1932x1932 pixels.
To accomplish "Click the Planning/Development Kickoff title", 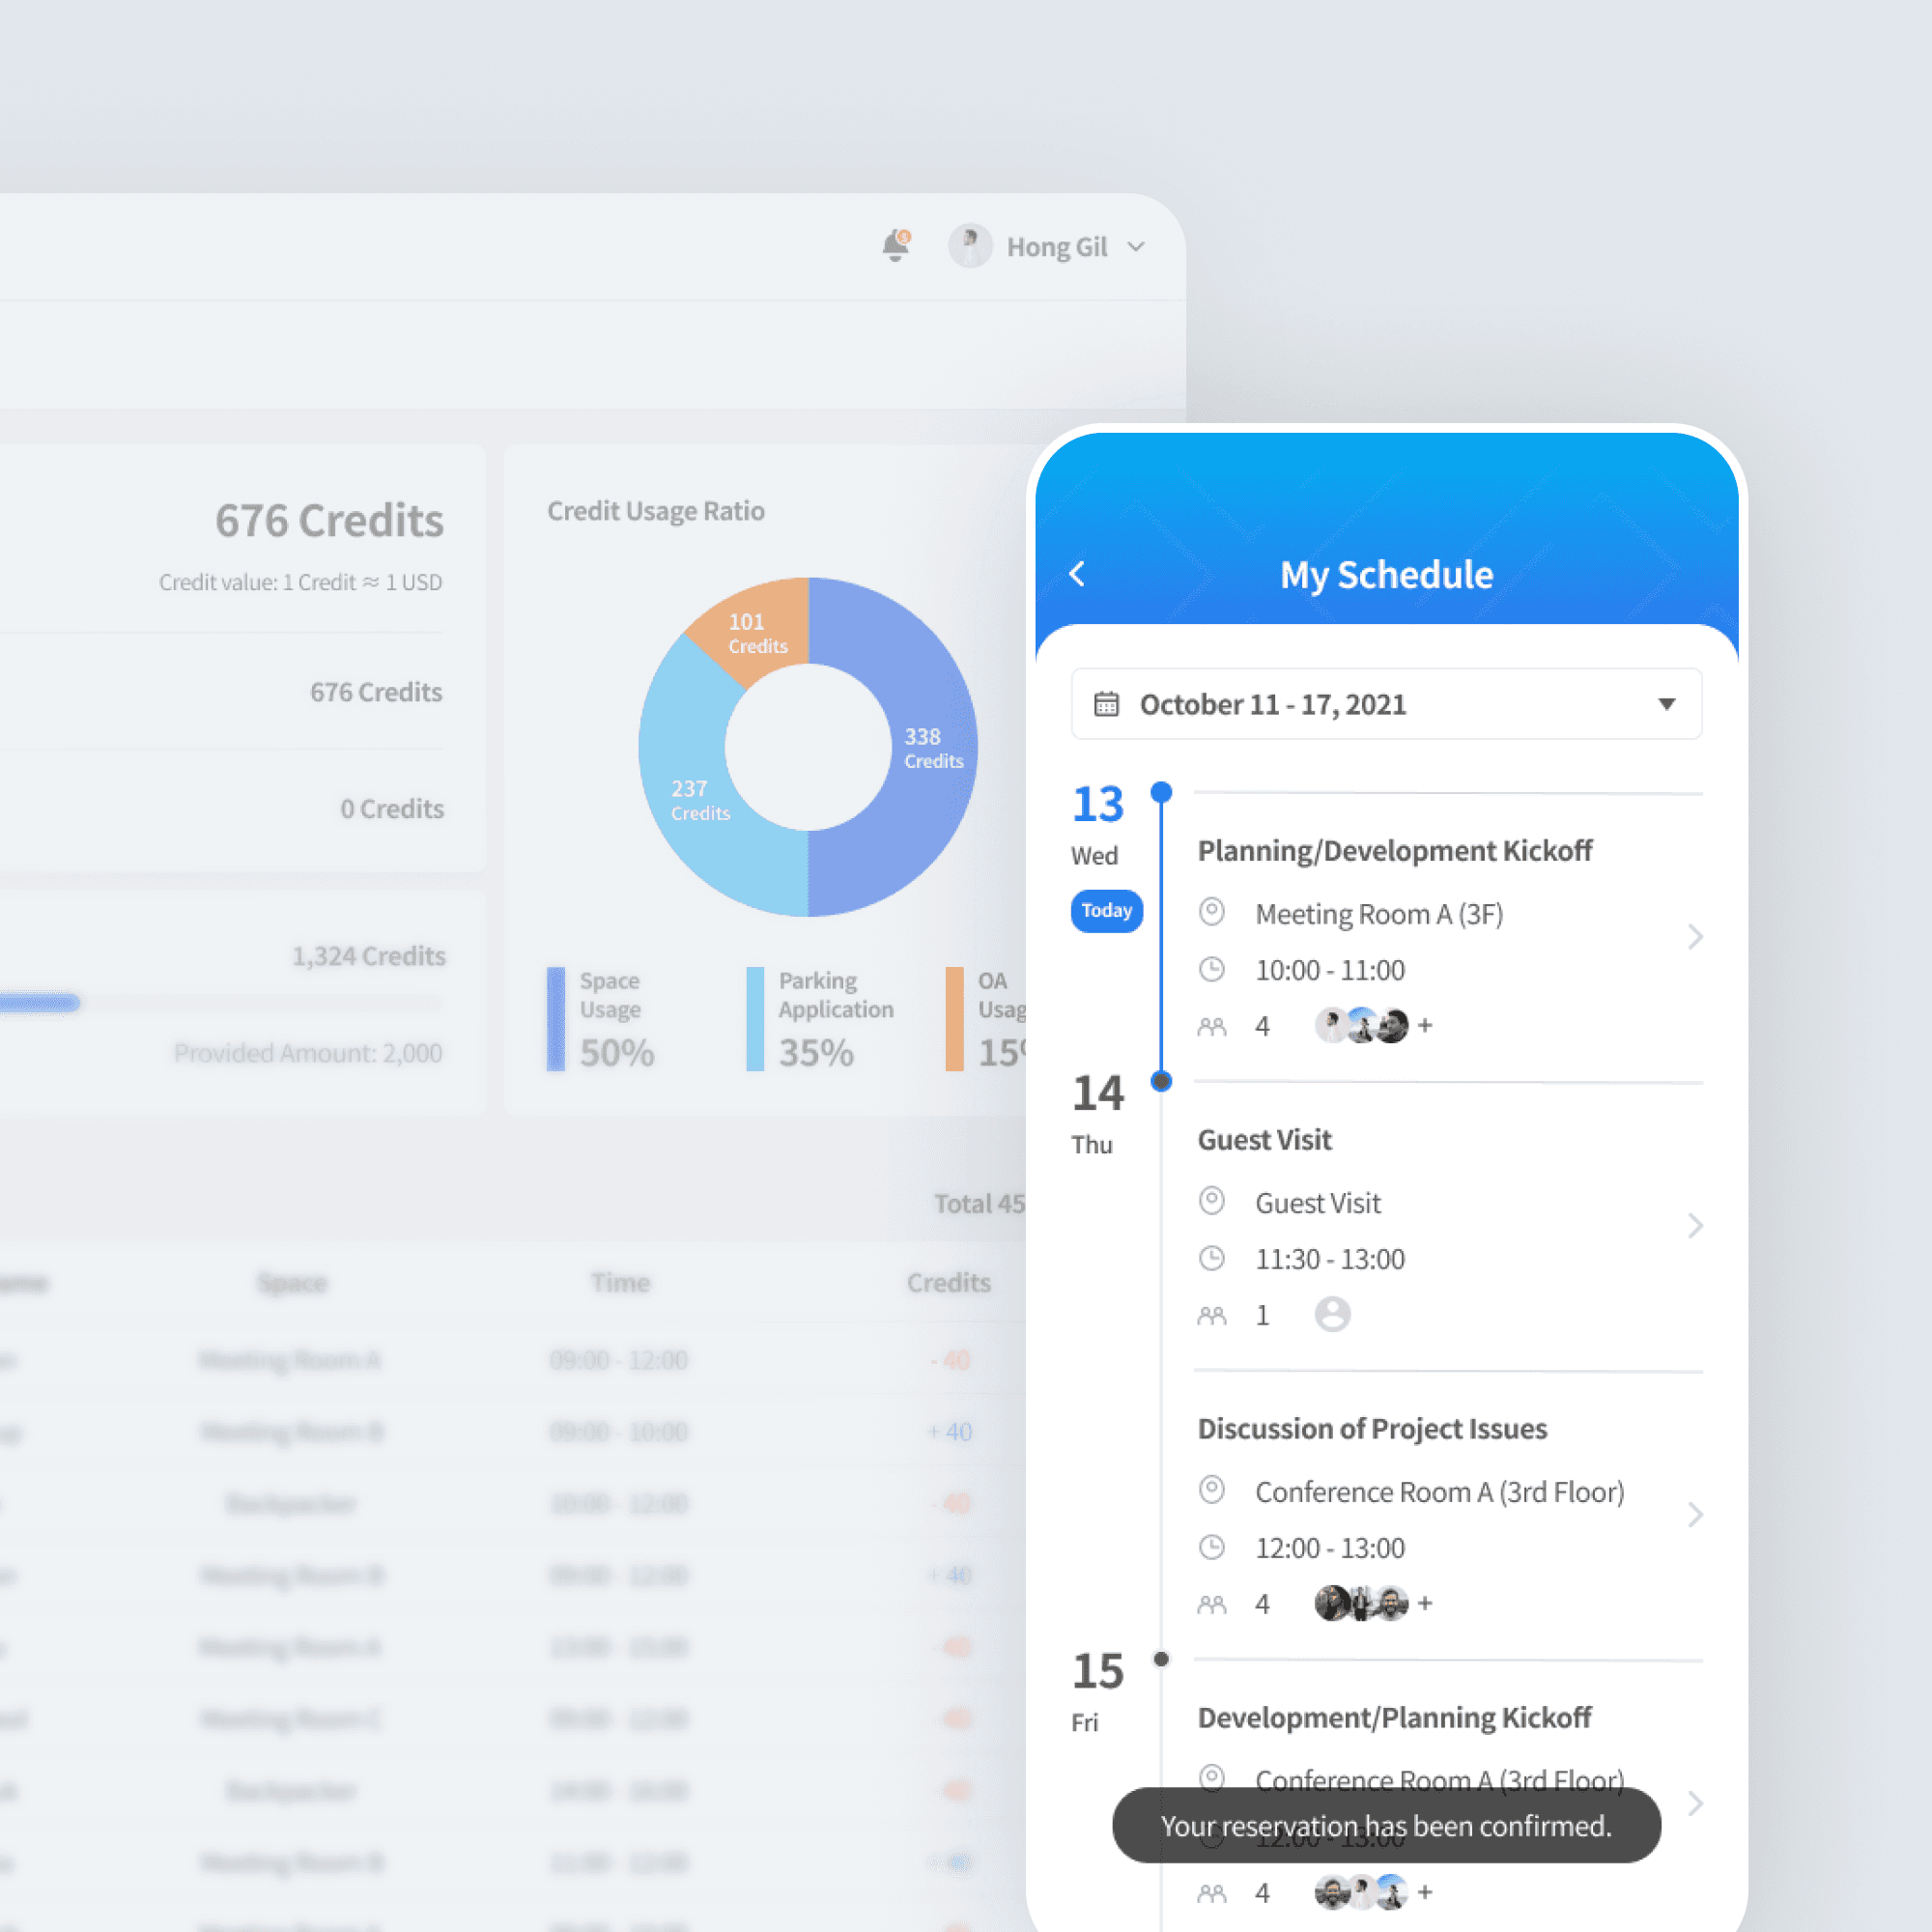I will tap(1394, 851).
